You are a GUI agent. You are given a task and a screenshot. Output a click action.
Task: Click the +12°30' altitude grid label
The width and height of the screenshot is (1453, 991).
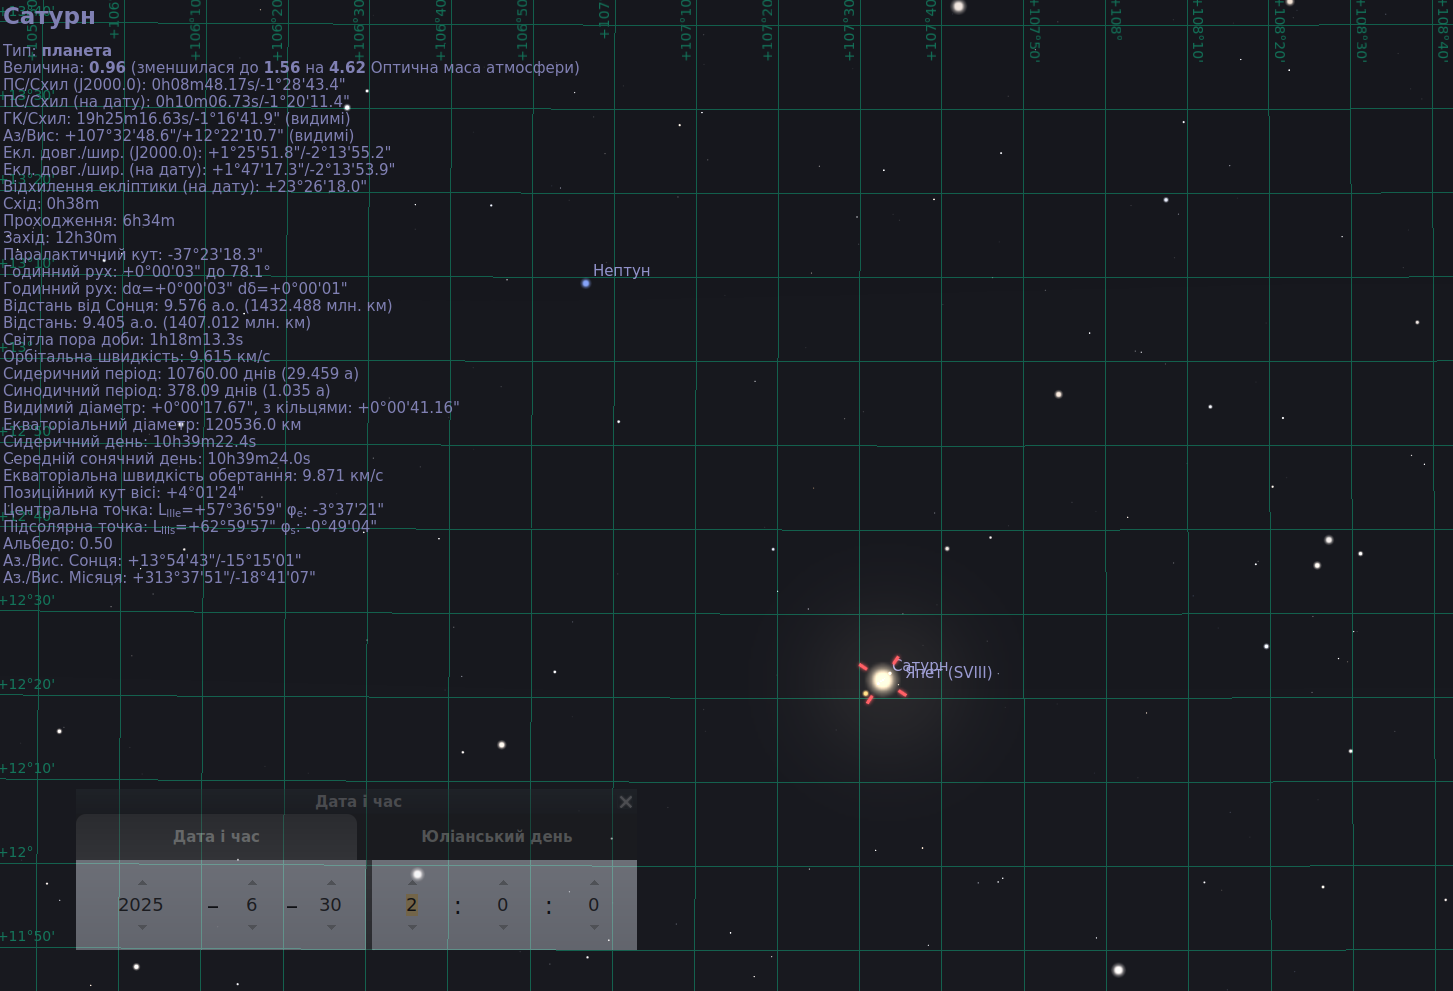[27, 600]
